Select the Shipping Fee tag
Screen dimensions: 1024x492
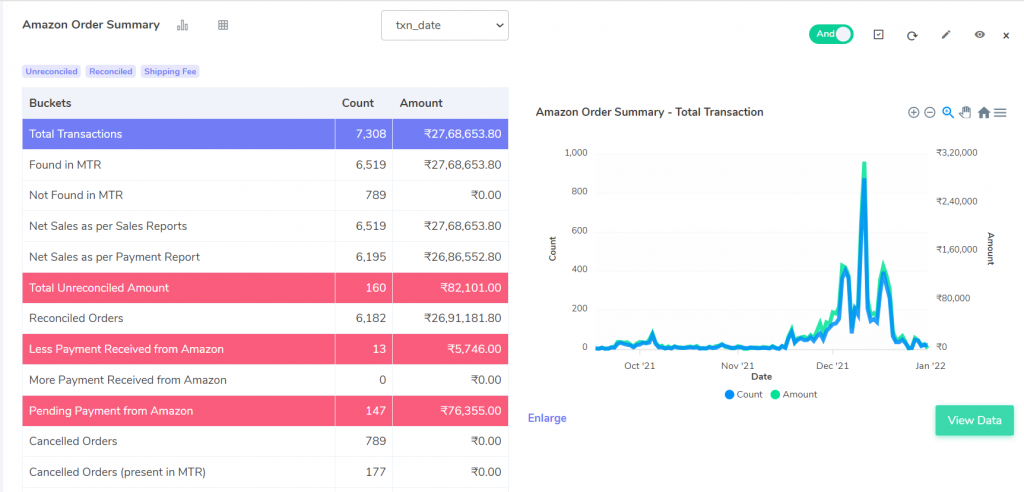[x=170, y=71]
